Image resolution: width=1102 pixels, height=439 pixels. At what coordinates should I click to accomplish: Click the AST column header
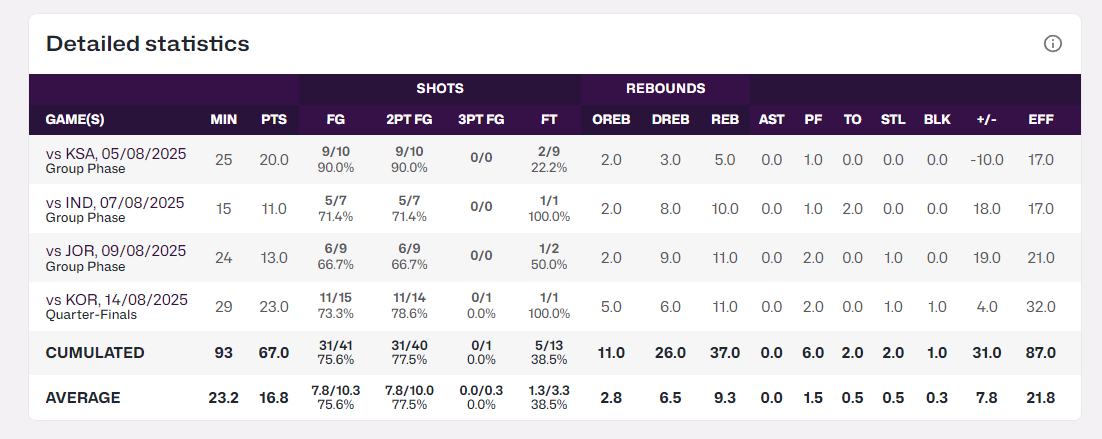tap(771, 120)
